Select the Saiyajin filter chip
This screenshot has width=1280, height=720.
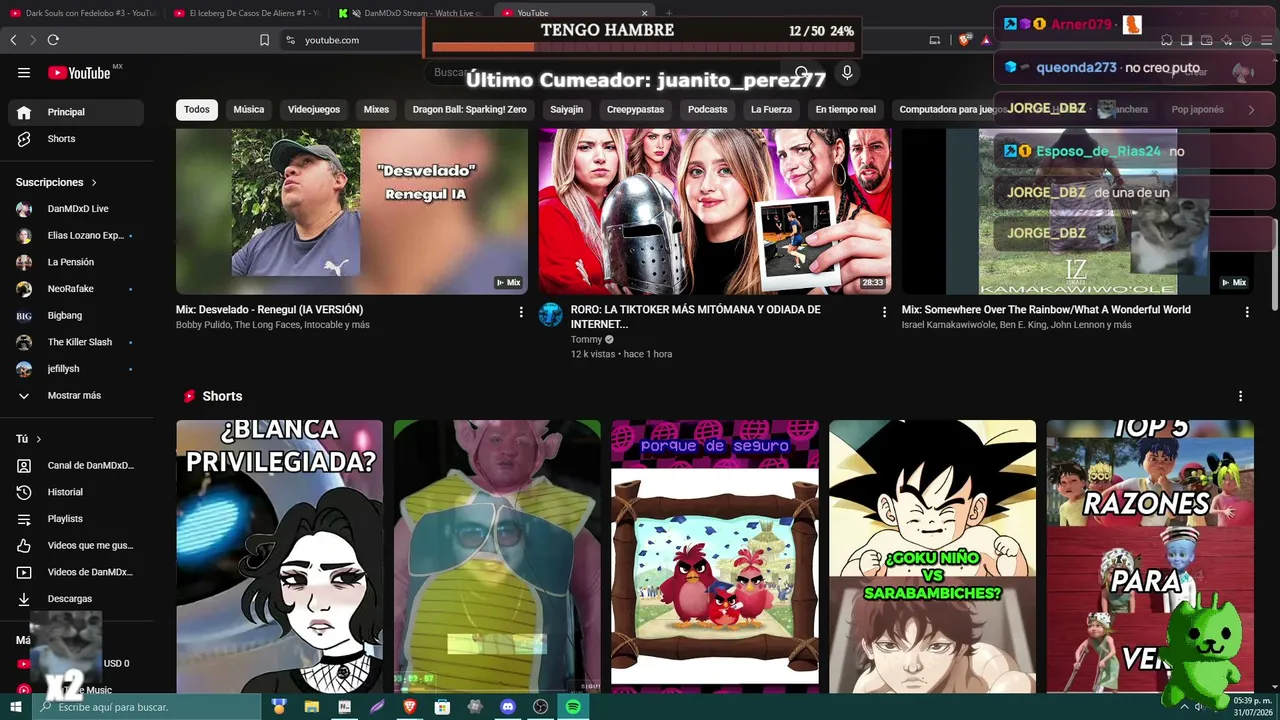tap(566, 110)
